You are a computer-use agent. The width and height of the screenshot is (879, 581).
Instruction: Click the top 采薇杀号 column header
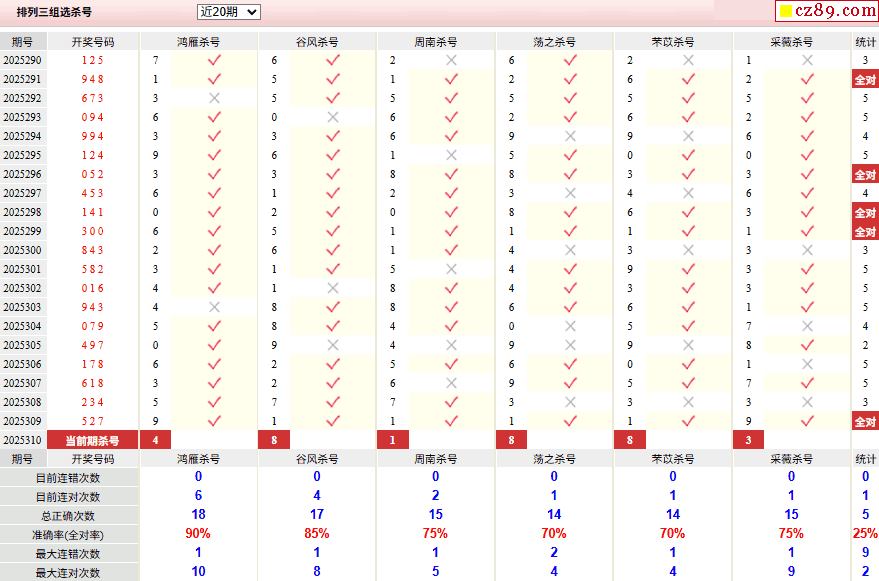point(791,42)
